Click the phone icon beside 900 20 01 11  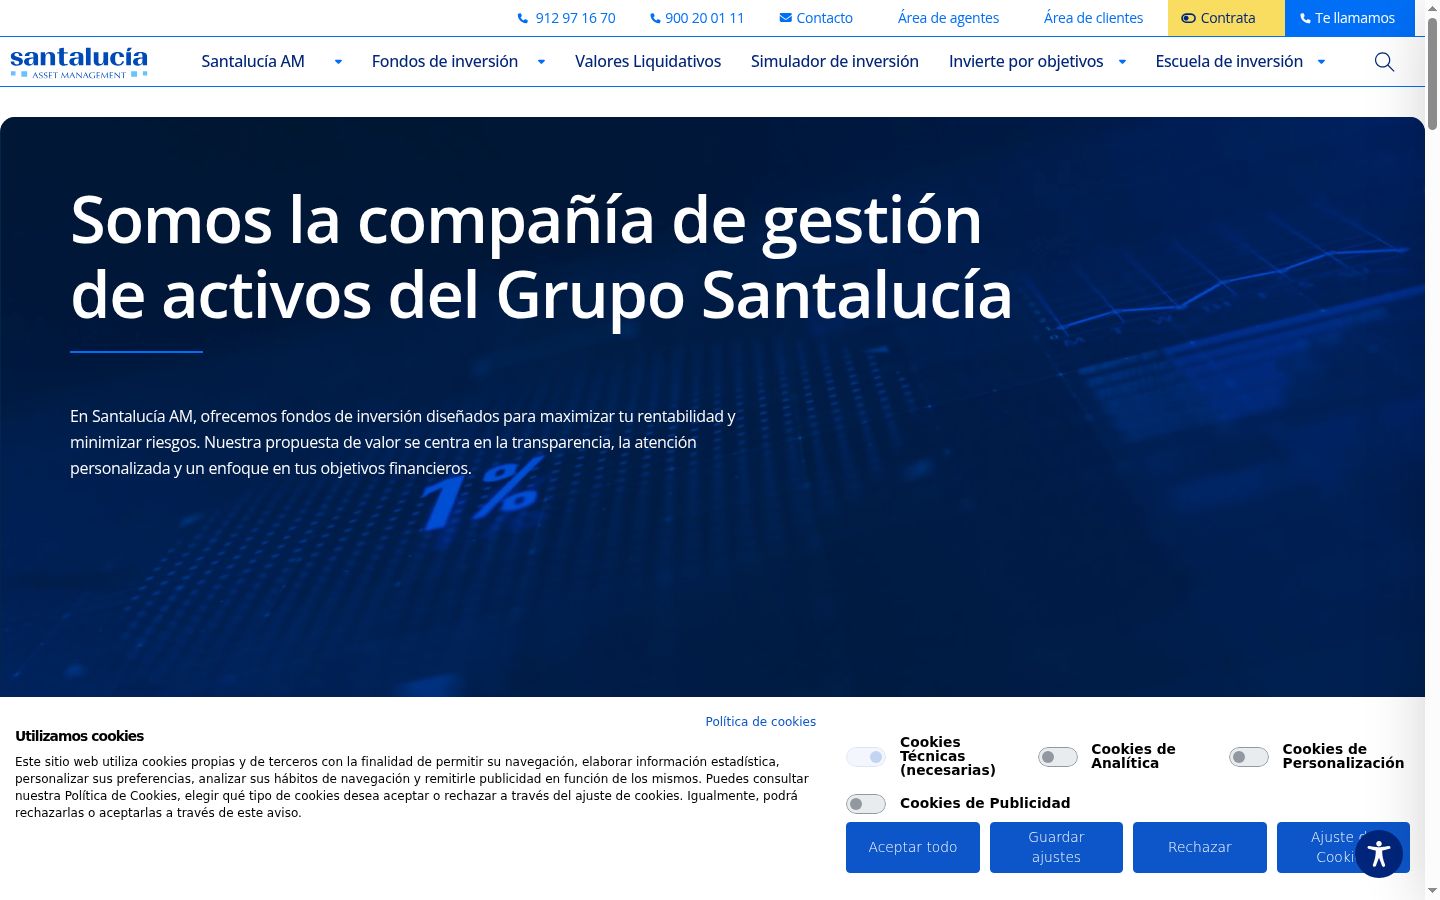click(655, 18)
